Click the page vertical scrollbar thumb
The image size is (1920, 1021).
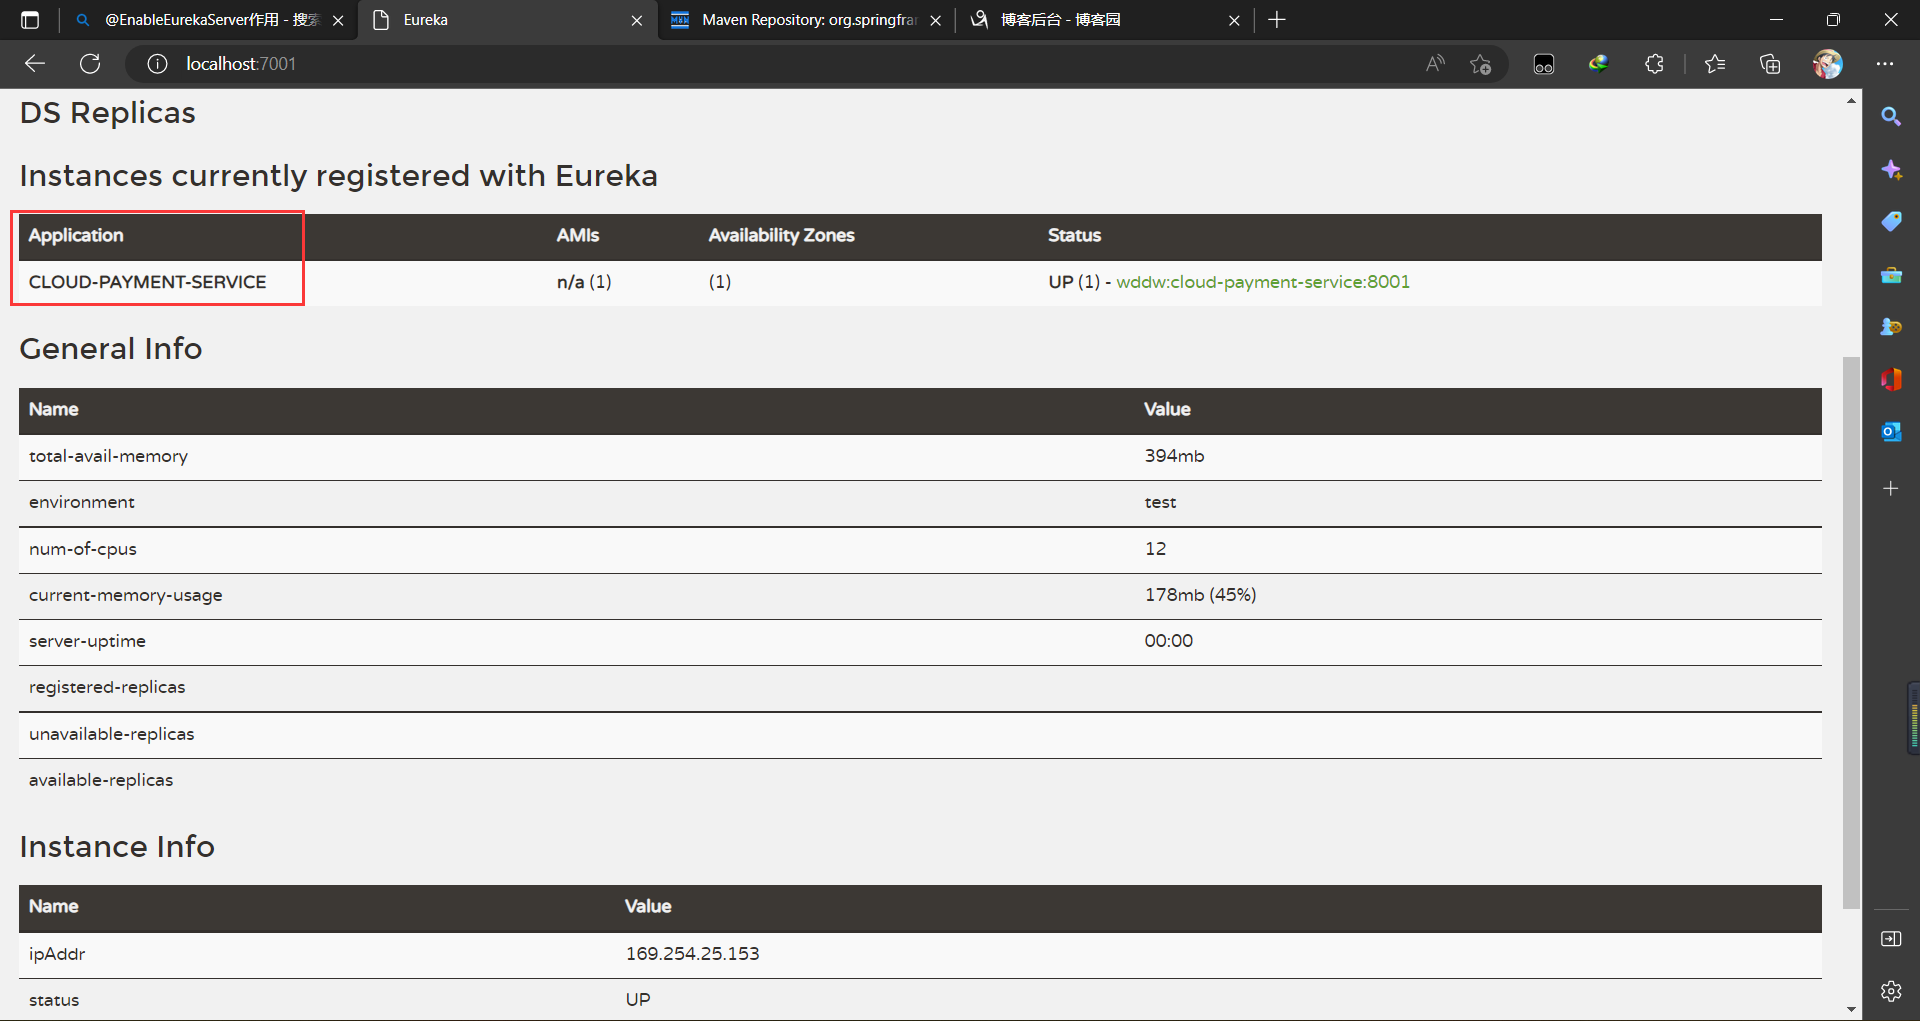1851,630
